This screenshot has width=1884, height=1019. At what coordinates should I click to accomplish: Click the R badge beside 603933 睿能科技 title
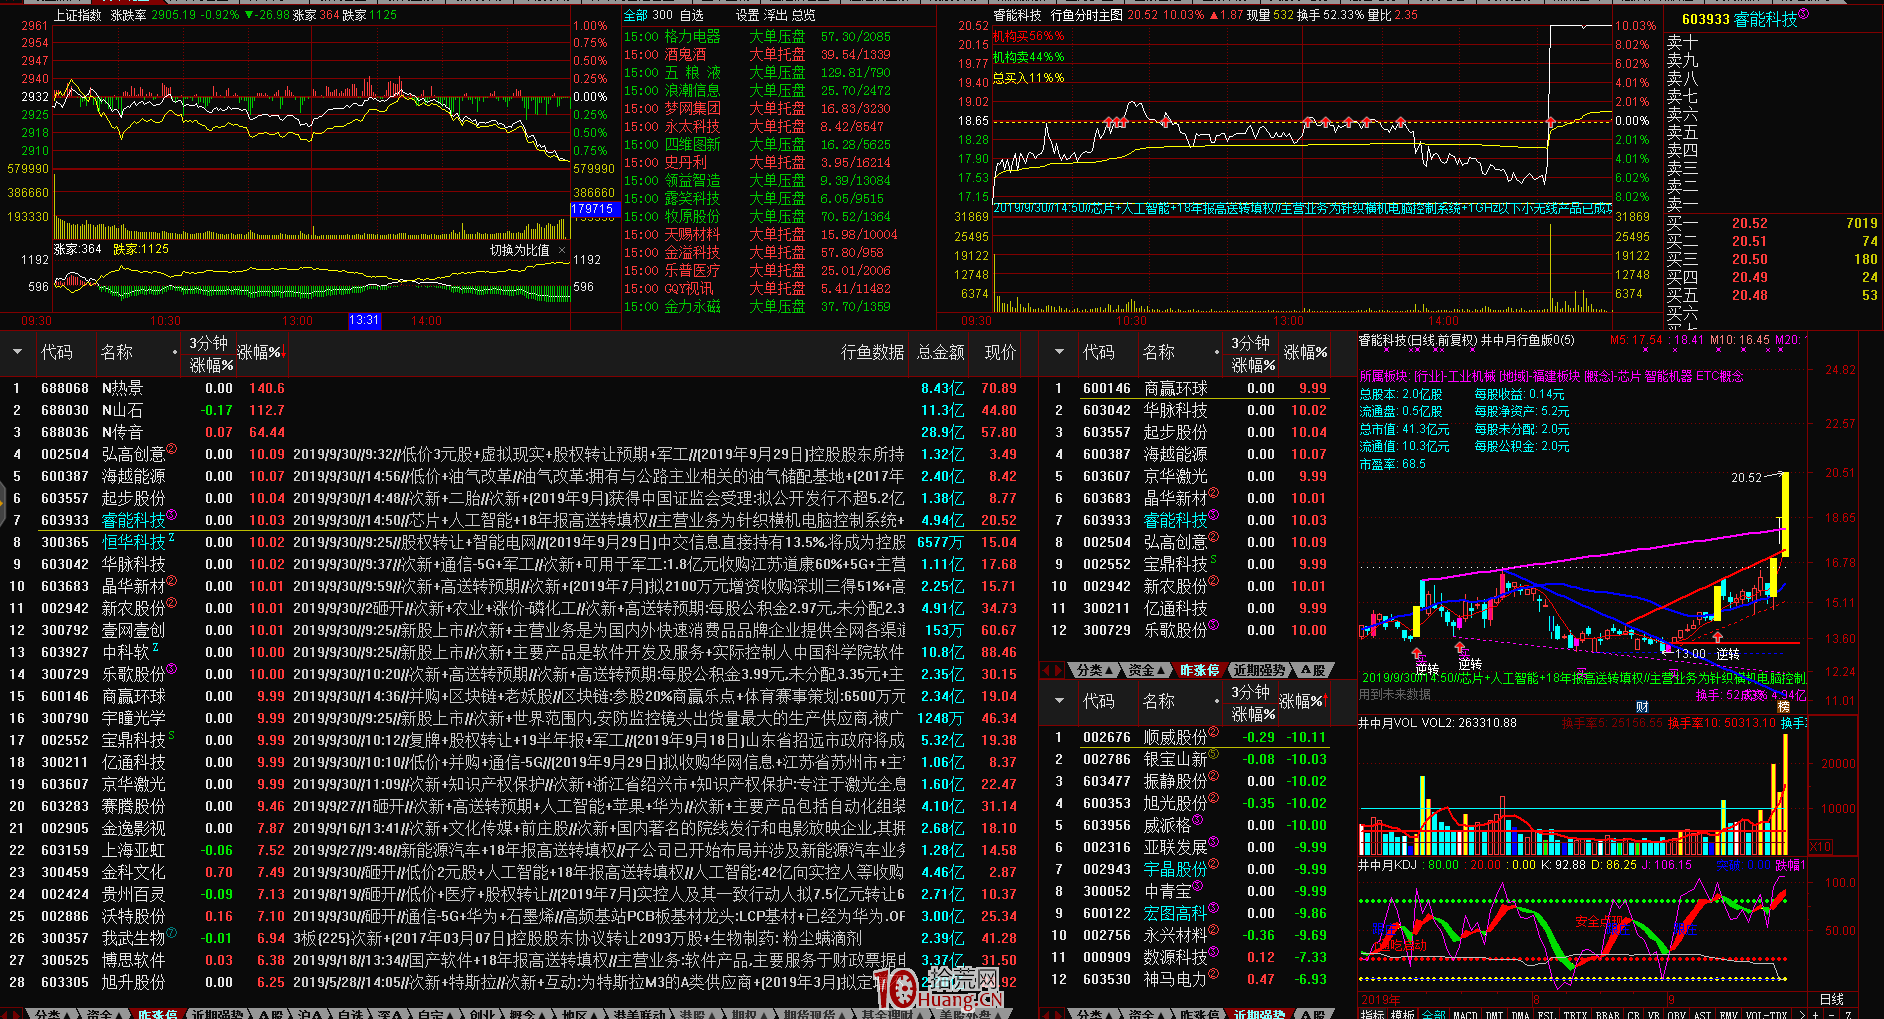[x=1804, y=14]
